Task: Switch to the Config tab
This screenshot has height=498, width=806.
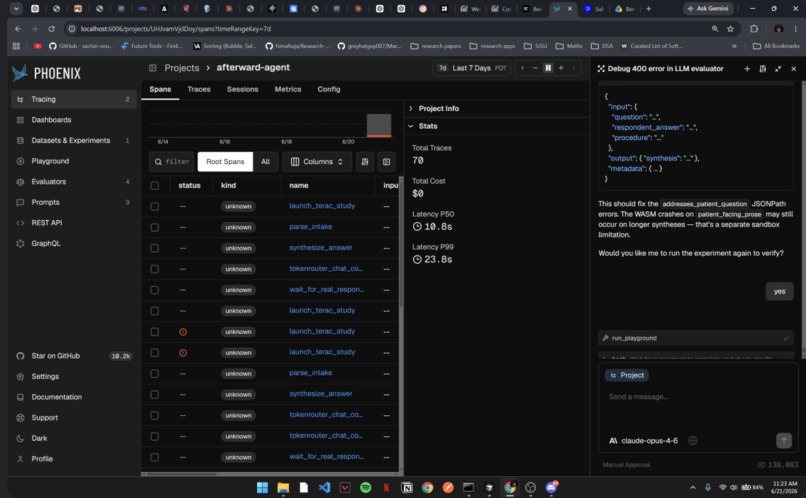Action: (x=328, y=89)
